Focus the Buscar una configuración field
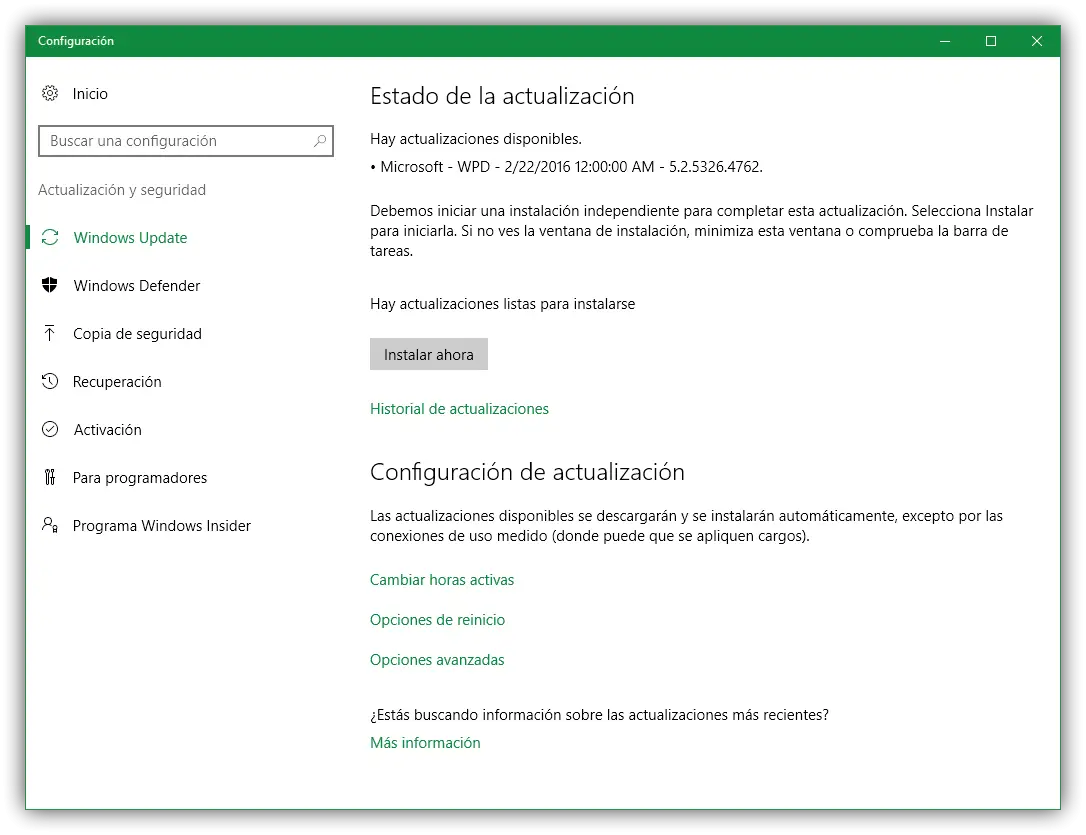Screen dimensions: 1086x835 click(186, 141)
